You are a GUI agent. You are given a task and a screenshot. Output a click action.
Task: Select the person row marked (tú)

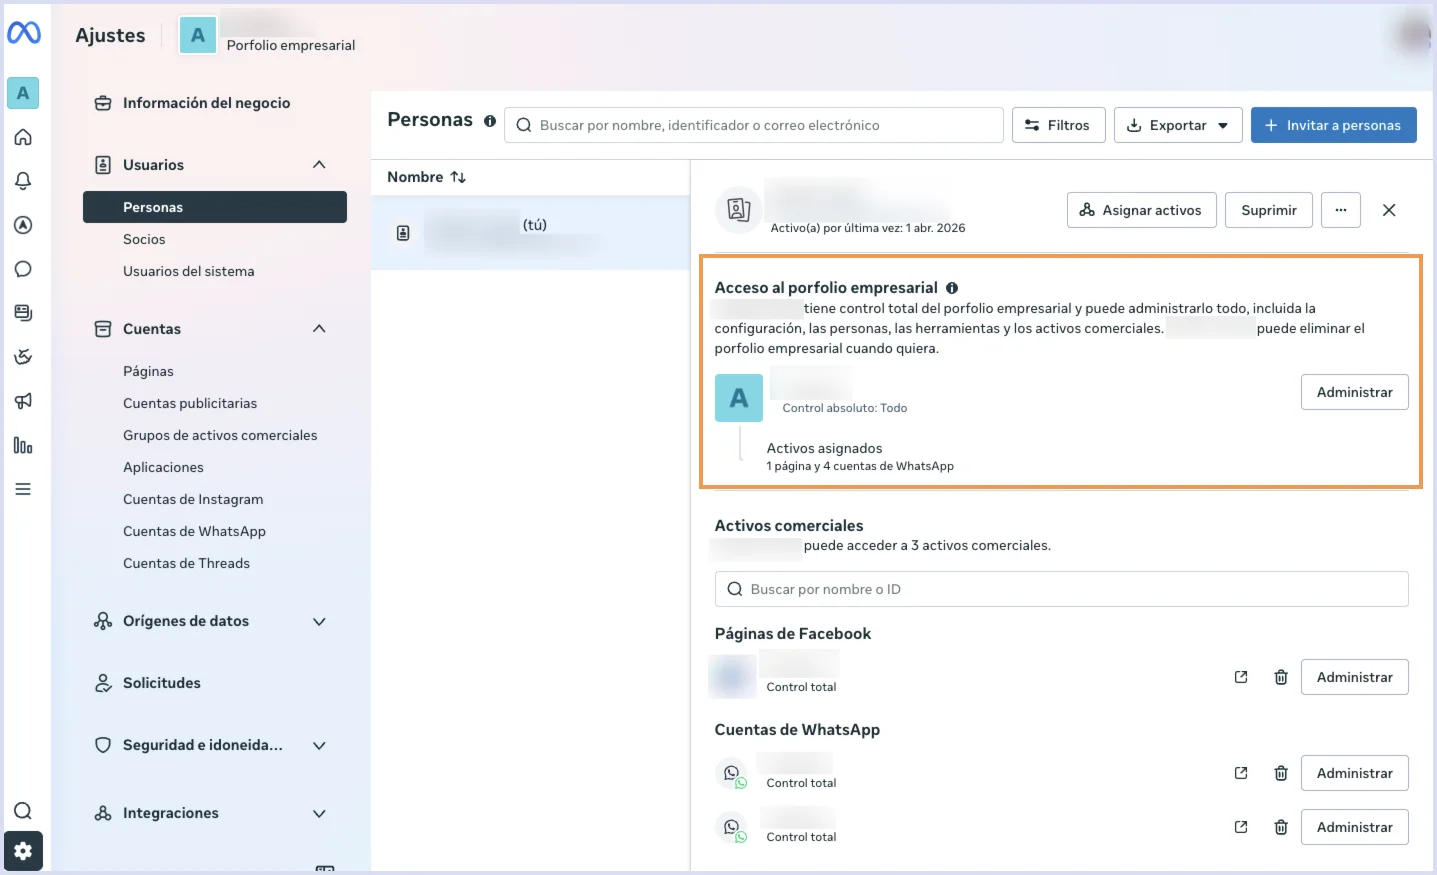pyautogui.click(x=530, y=233)
